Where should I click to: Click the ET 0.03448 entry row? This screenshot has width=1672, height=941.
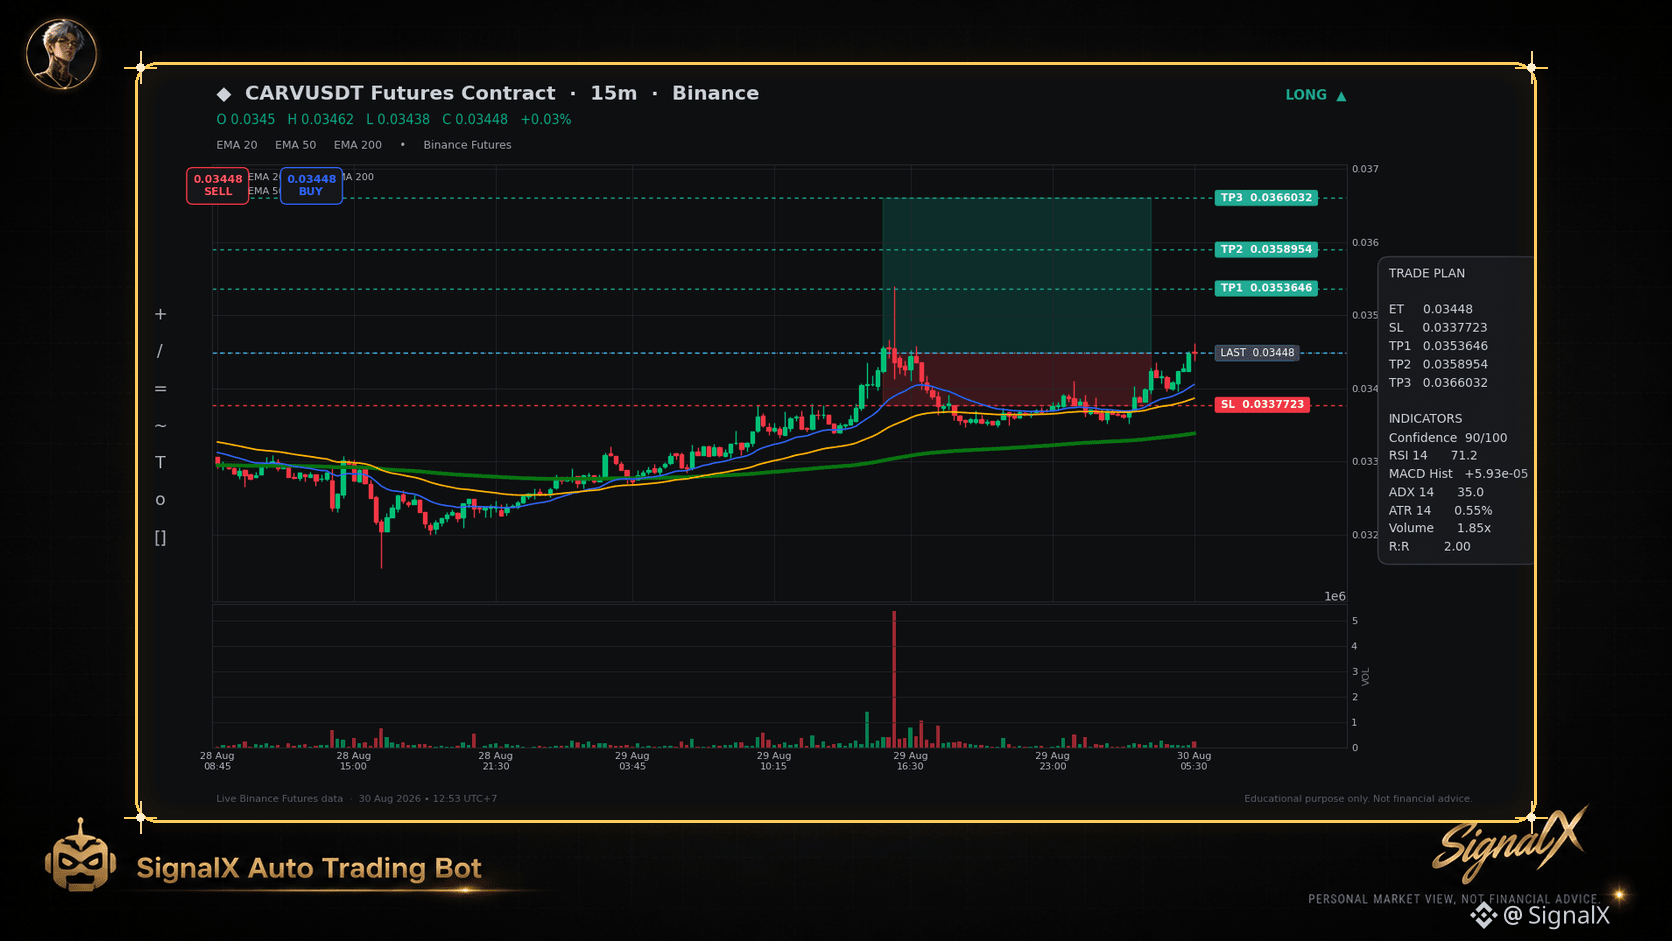coord(1430,309)
